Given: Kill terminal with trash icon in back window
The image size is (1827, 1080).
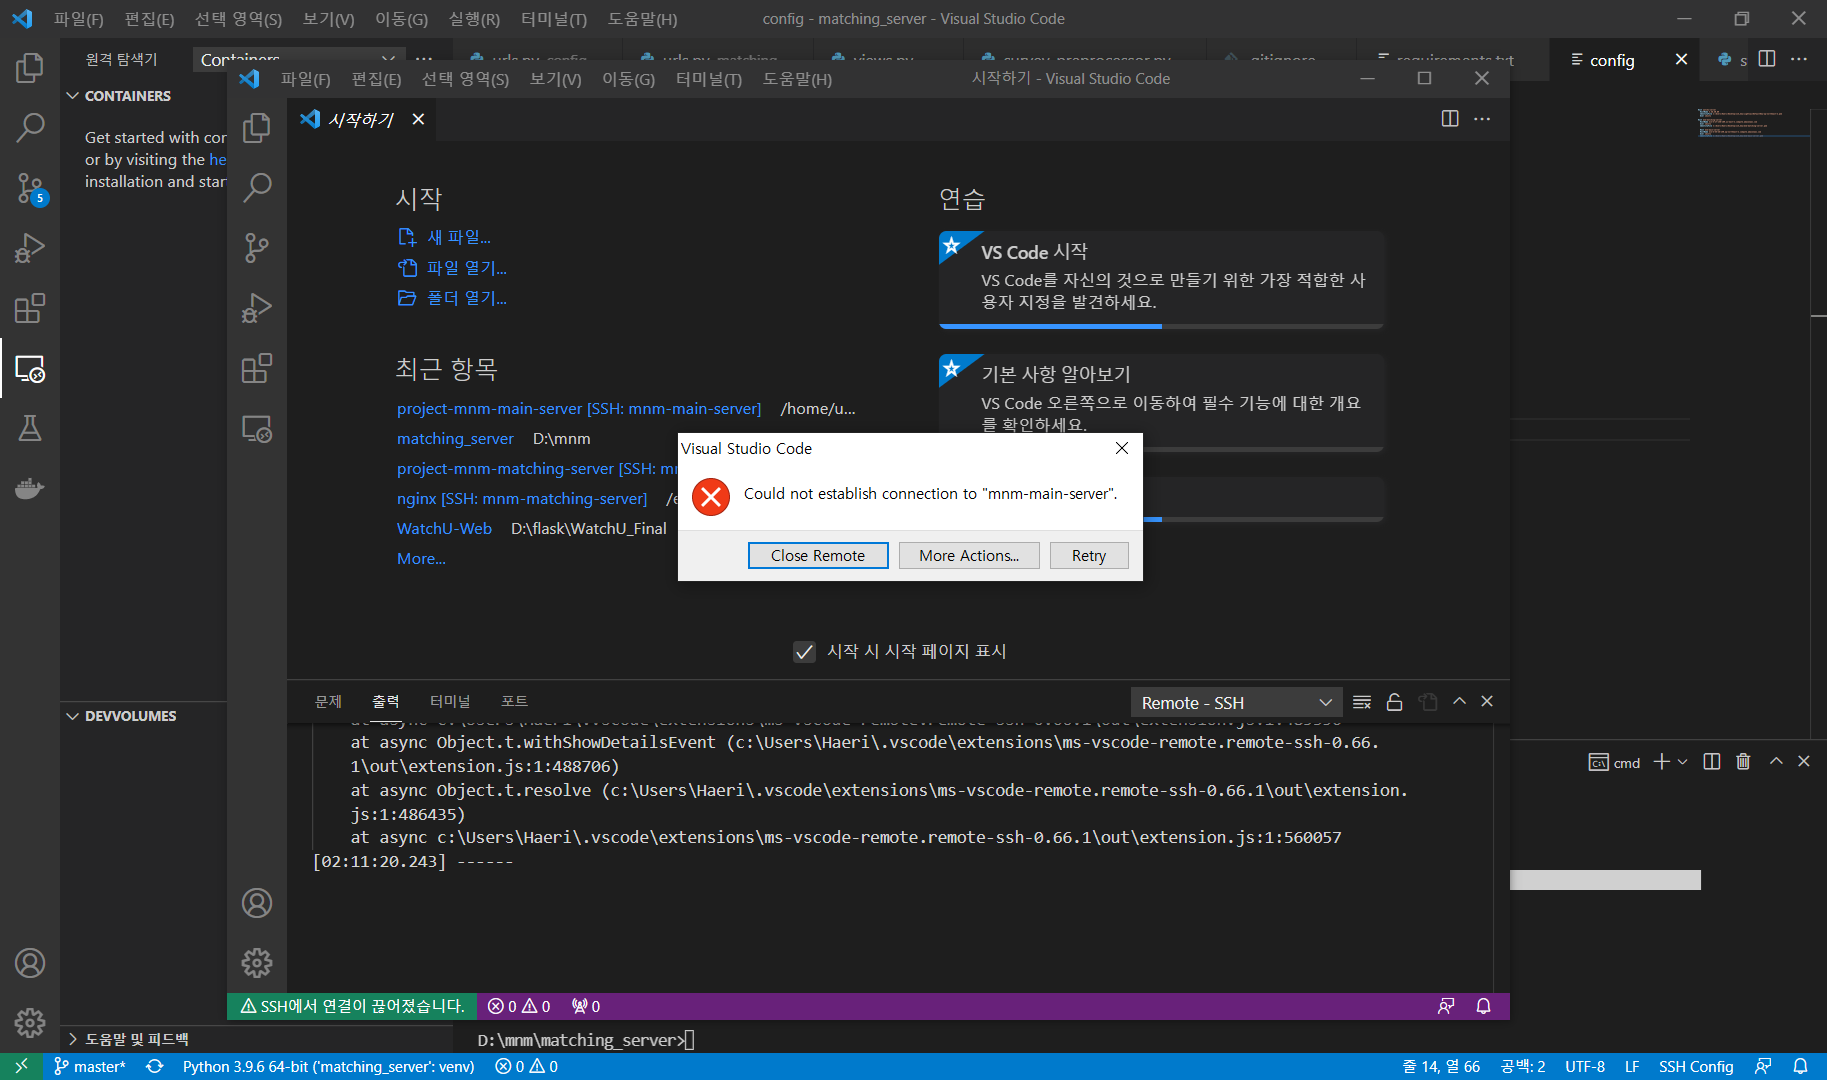Looking at the screenshot, I should coord(1744,762).
